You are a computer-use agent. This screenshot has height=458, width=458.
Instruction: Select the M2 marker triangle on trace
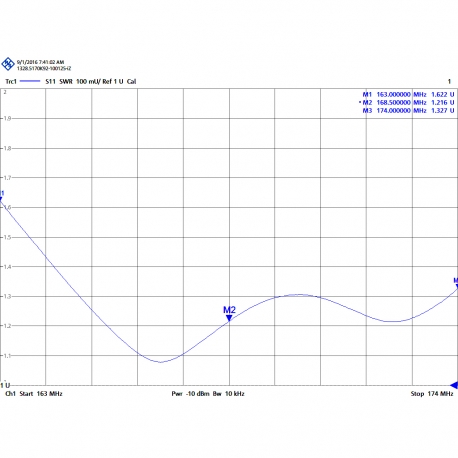tap(229, 318)
